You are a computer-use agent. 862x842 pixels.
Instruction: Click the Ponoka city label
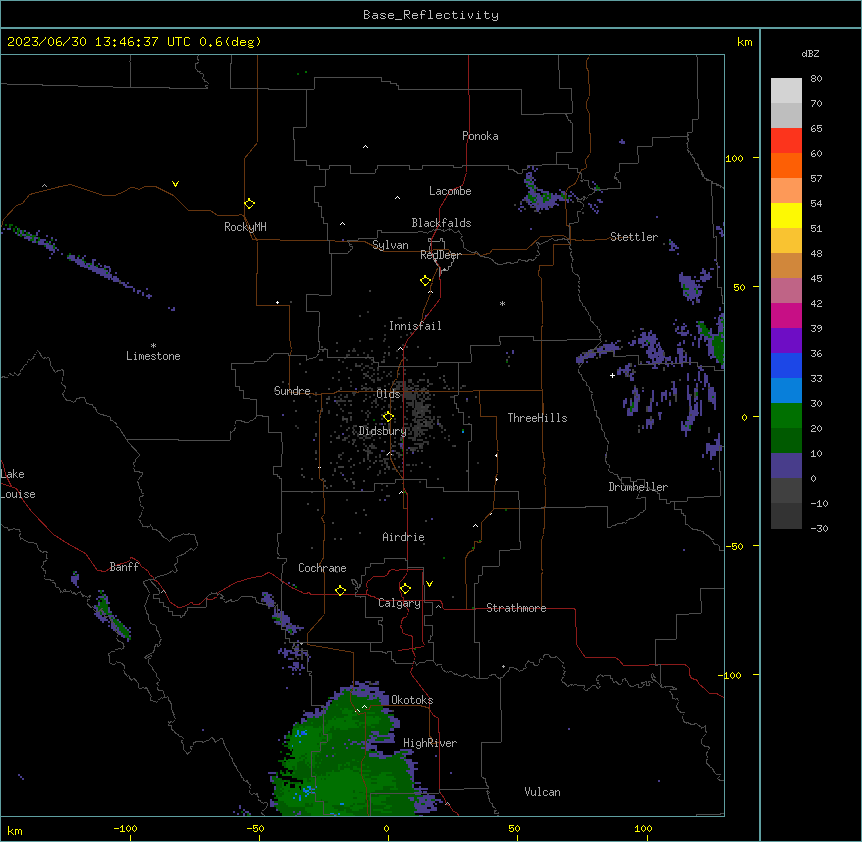point(480,136)
